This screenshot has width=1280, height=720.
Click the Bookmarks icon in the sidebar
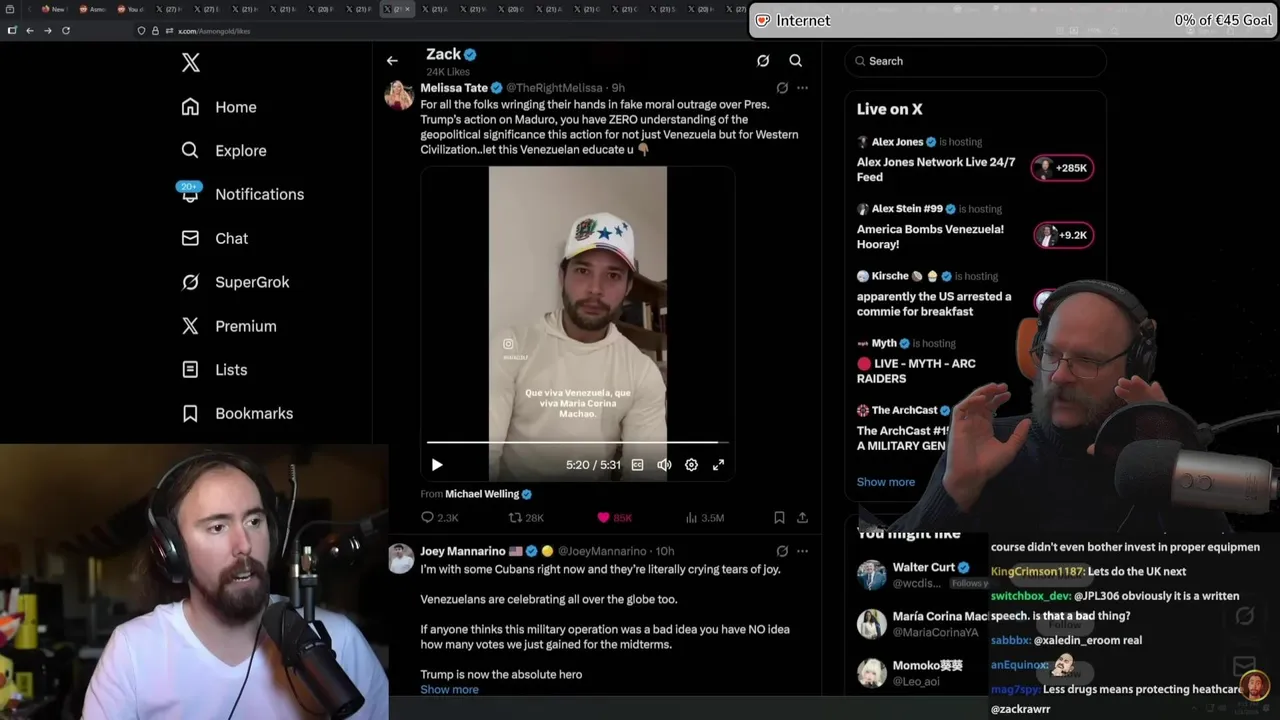pos(190,413)
